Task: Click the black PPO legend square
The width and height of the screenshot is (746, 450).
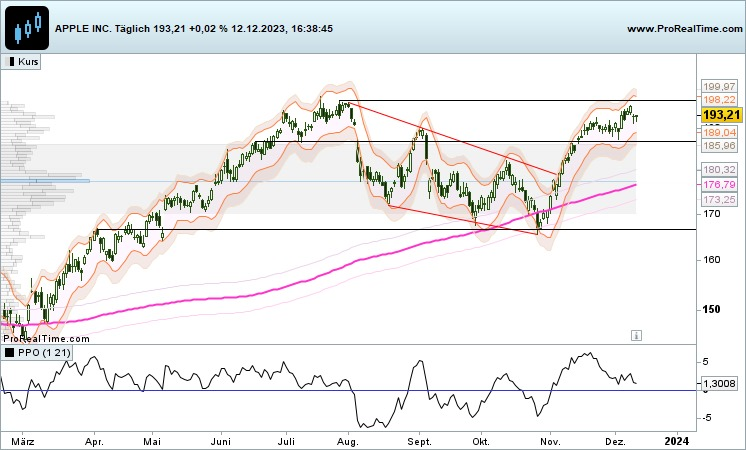Action: 10,352
